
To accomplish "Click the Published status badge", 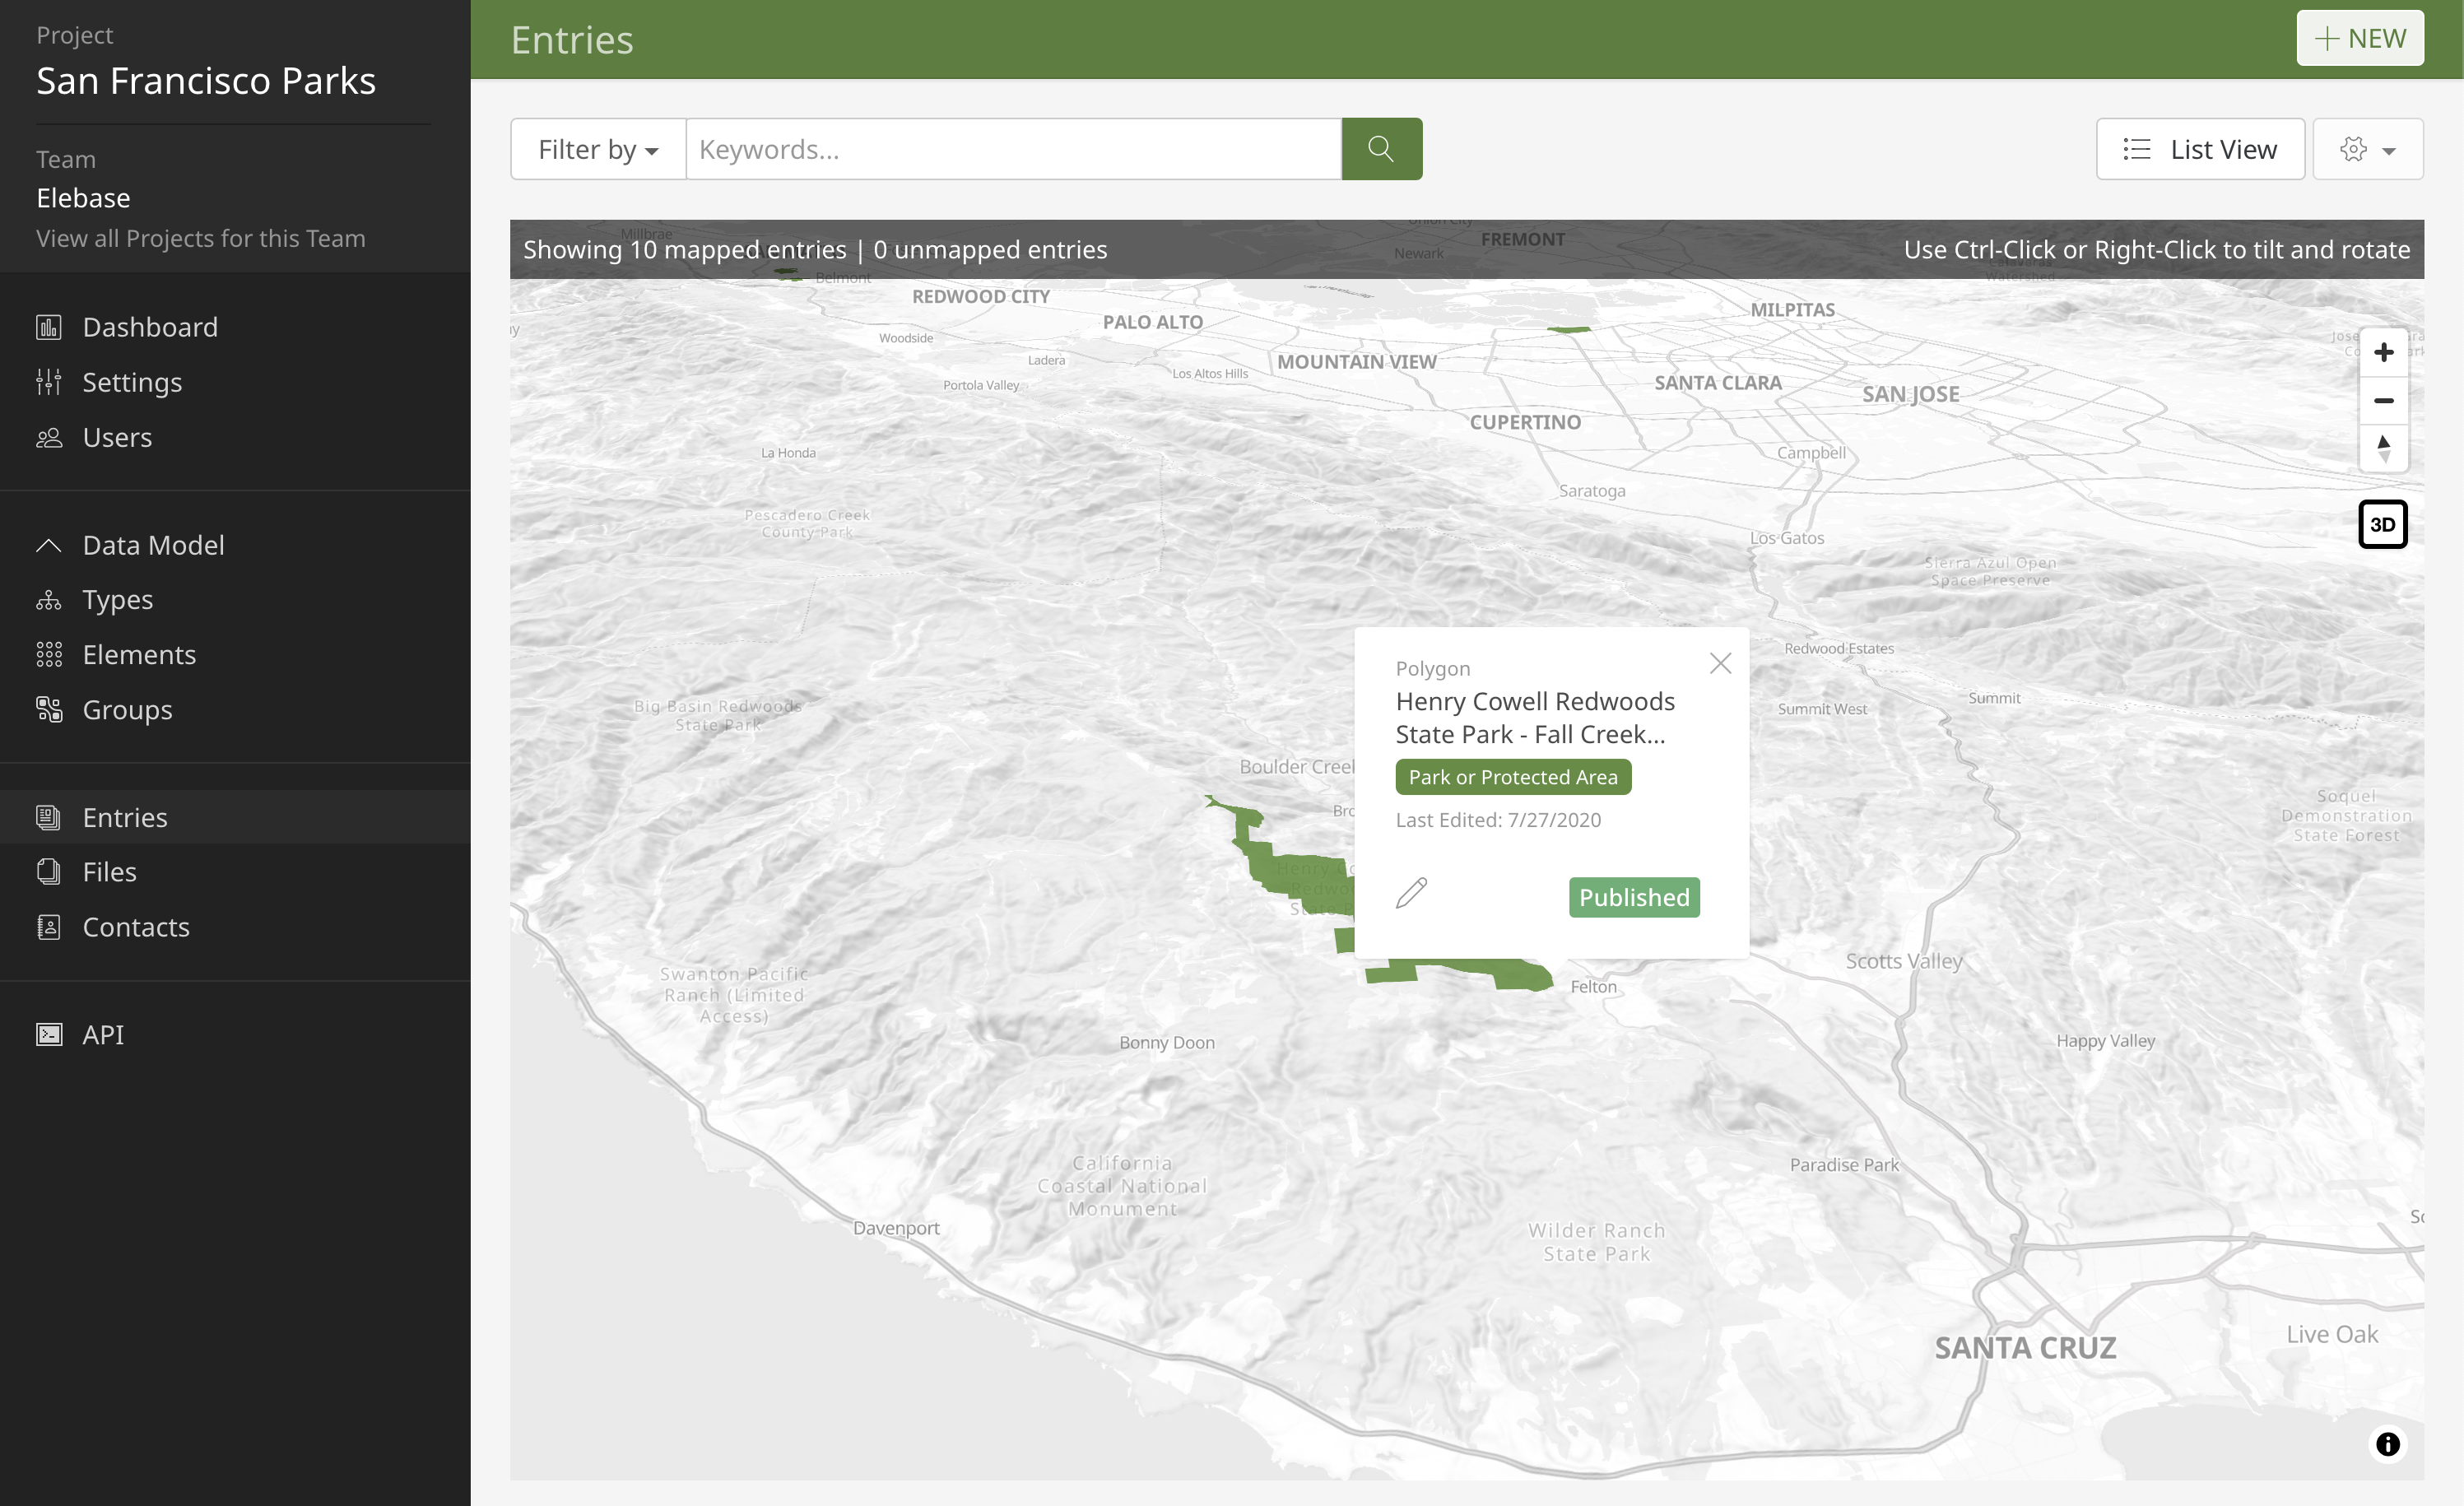I will click(x=1634, y=897).
